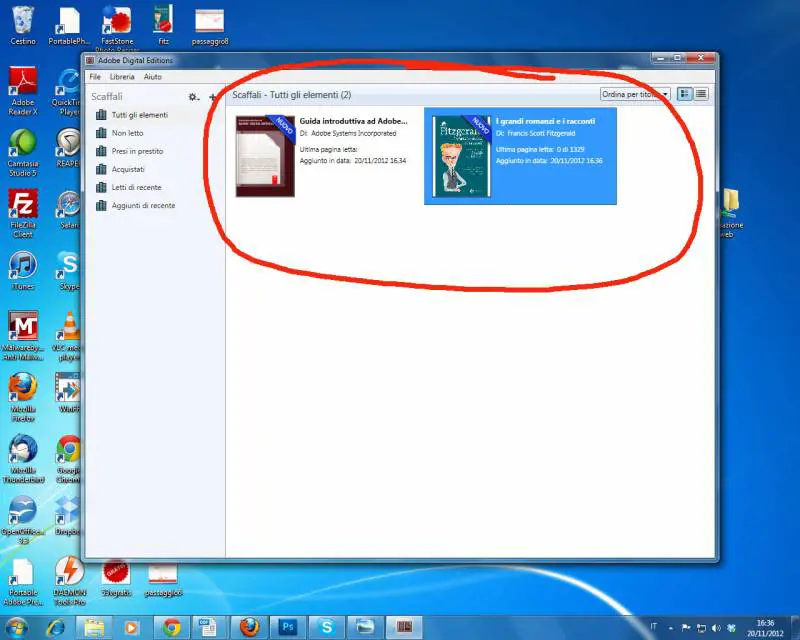The image size is (800, 640).
Task: Select the passaggio8 desktop icon
Action: [210, 27]
